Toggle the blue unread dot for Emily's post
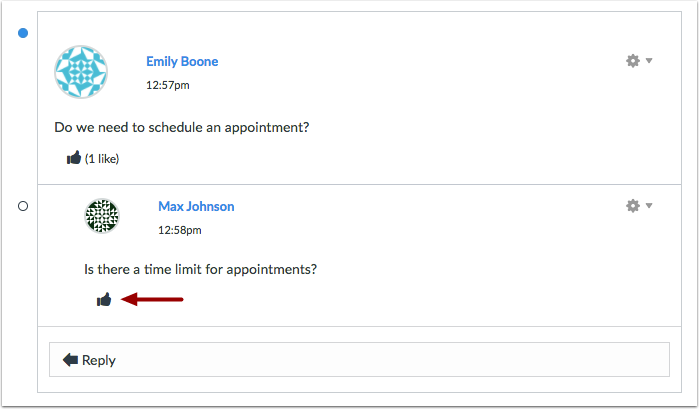Screen dimensions: 699x409 (x=23, y=33)
